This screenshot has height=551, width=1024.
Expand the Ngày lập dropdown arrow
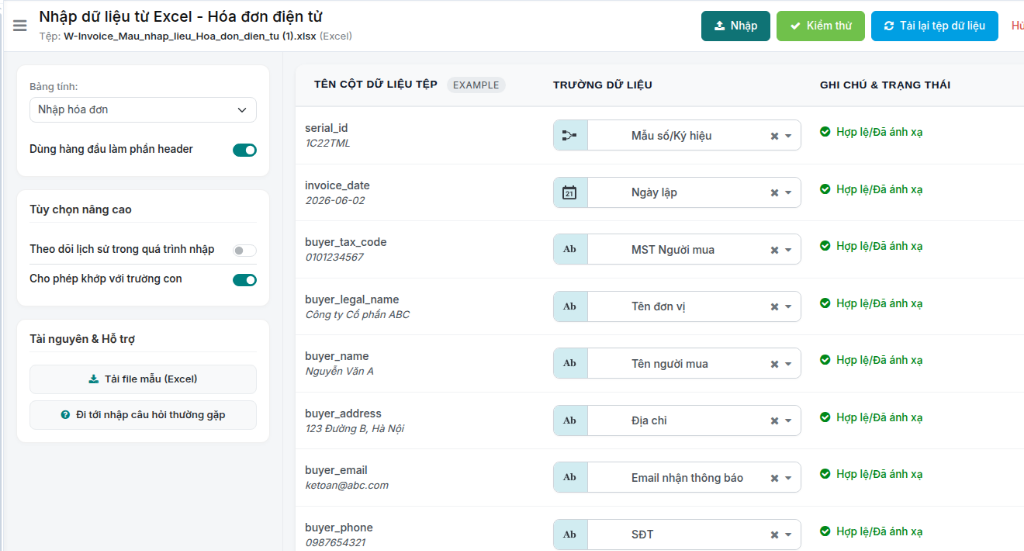click(x=788, y=193)
